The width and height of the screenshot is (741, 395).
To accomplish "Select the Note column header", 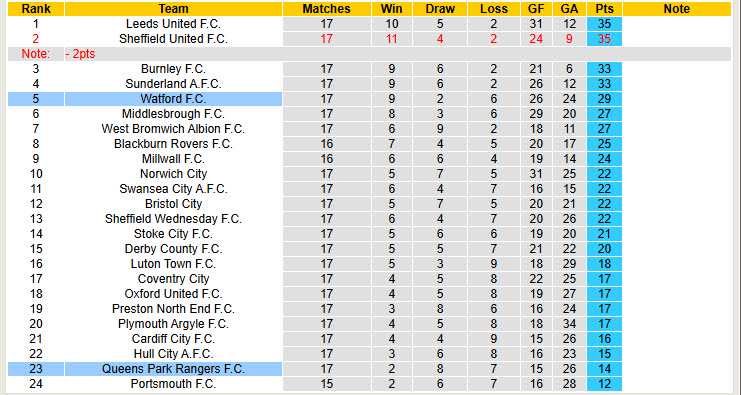I will (x=677, y=9).
